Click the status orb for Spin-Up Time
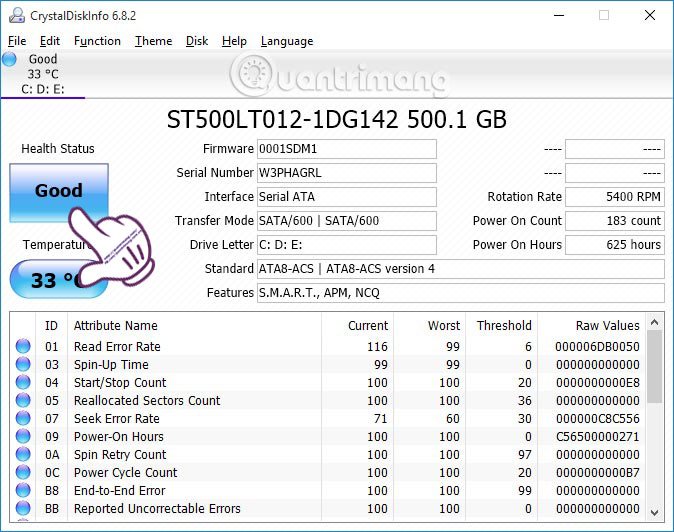674x532 pixels. pyautogui.click(x=23, y=364)
